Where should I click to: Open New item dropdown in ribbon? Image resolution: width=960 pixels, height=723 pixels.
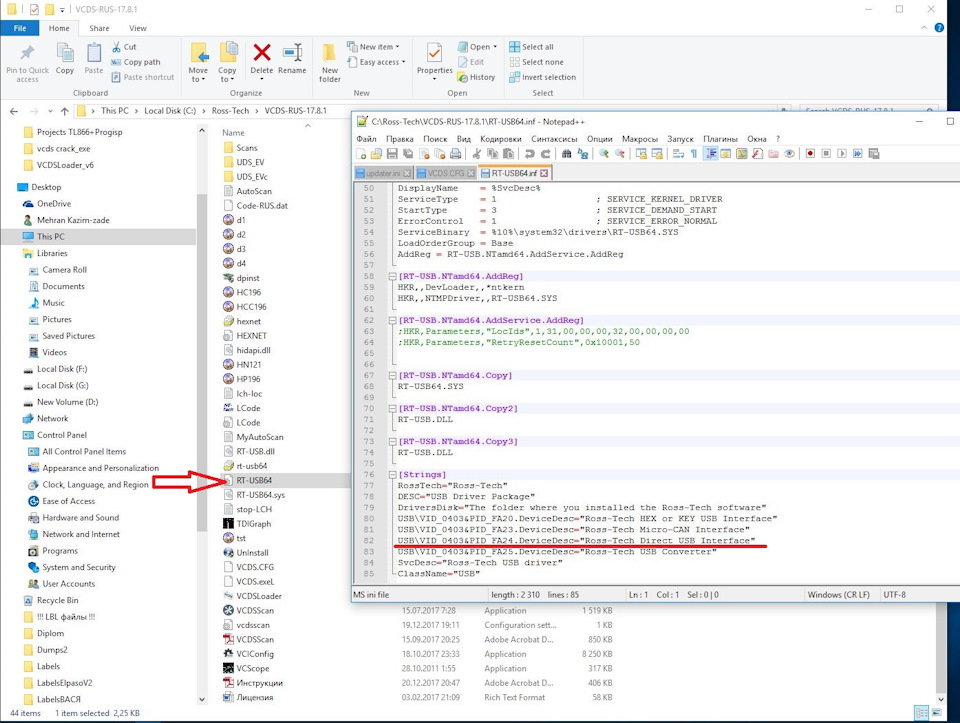click(373, 47)
